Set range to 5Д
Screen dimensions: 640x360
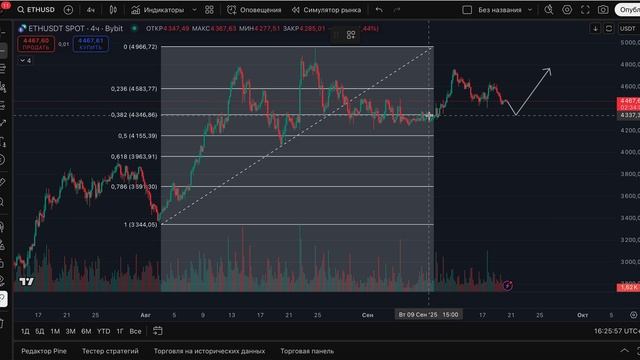click(x=40, y=331)
